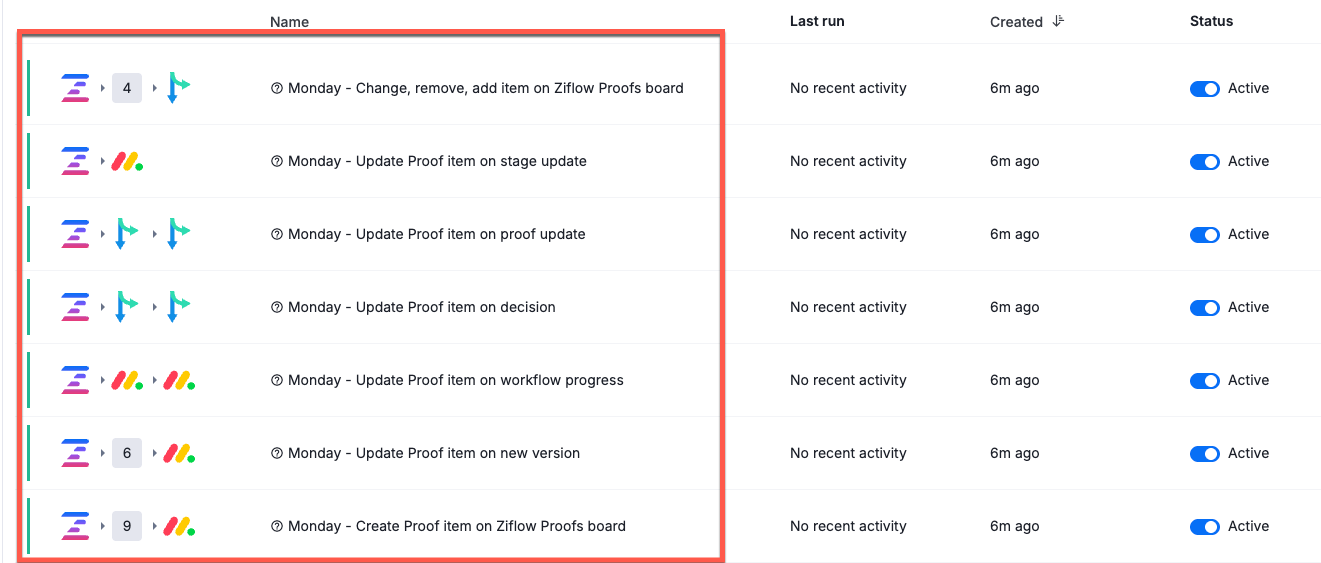The image size is (1321, 563).
Task: Click Ziflow icon in 'Create Proof item' row
Action: coord(75,526)
